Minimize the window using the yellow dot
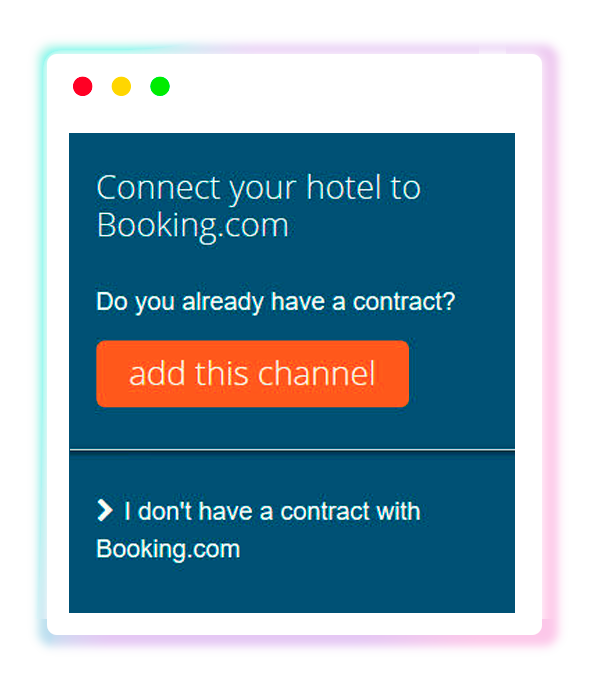Screen dimensions: 607x691 [x=121, y=86]
